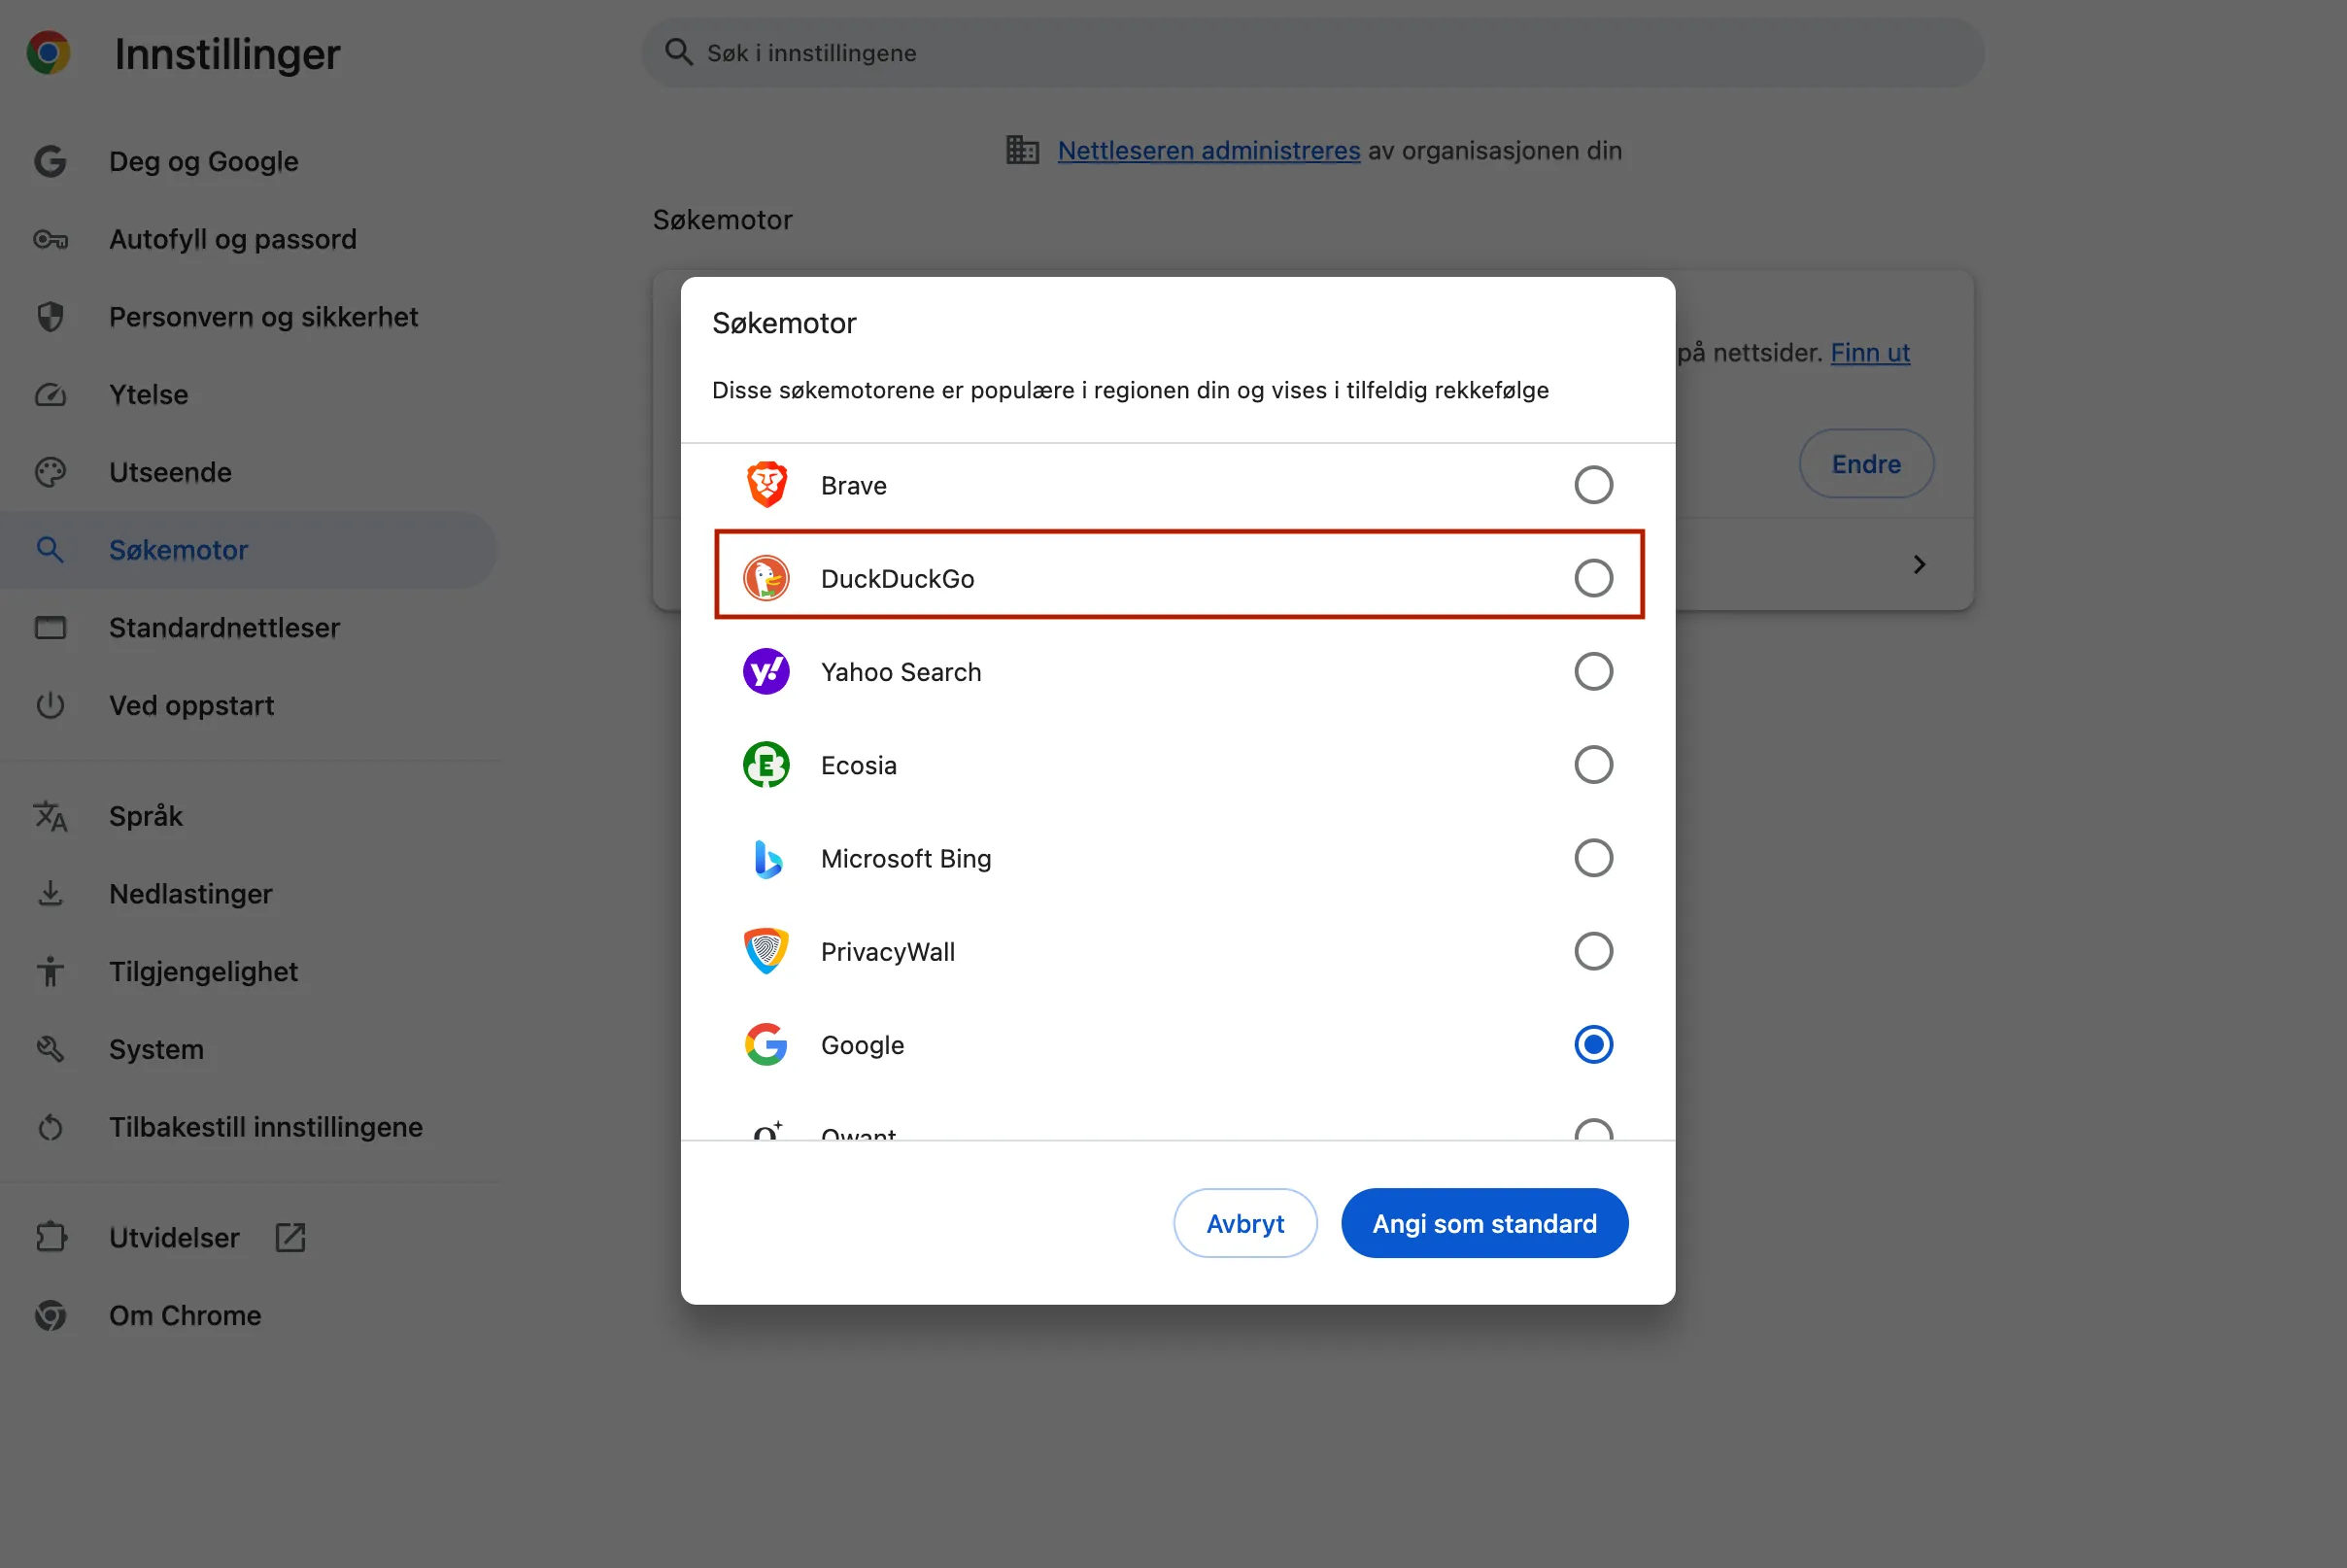Click the PrivacyWall shield icon

point(766,951)
